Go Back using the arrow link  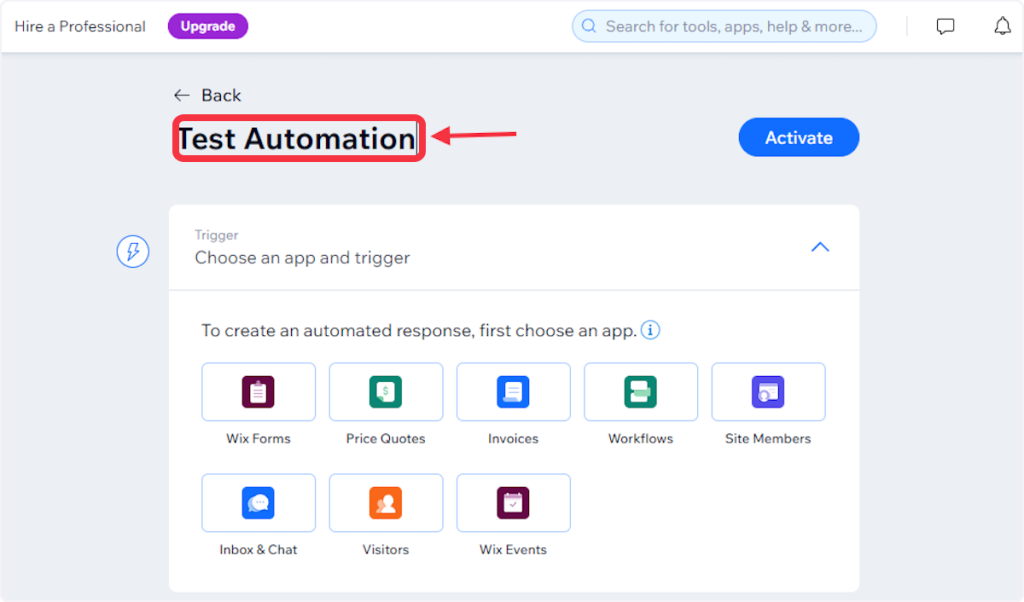207,95
